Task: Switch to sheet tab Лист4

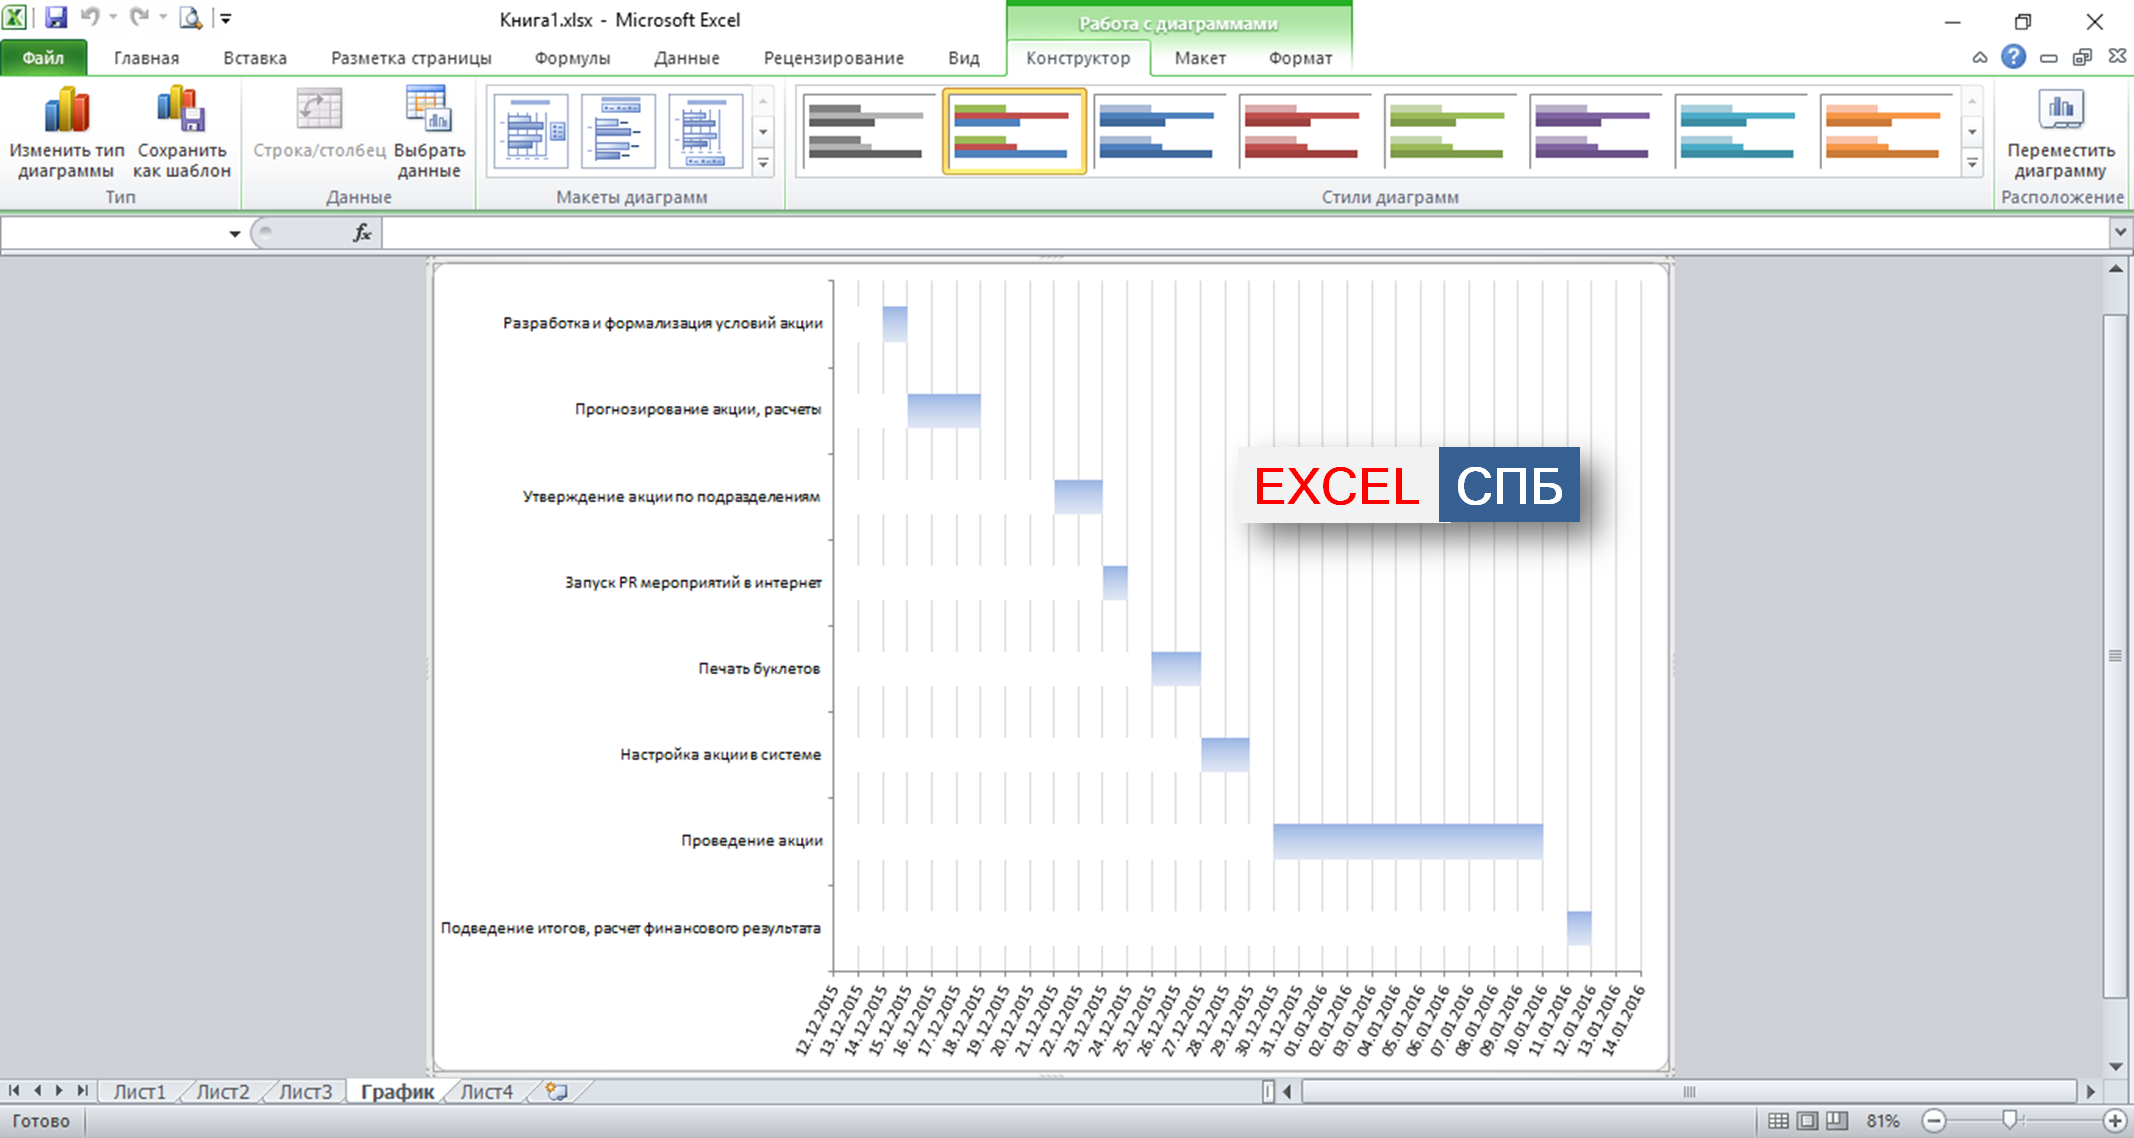Action: click(486, 1092)
